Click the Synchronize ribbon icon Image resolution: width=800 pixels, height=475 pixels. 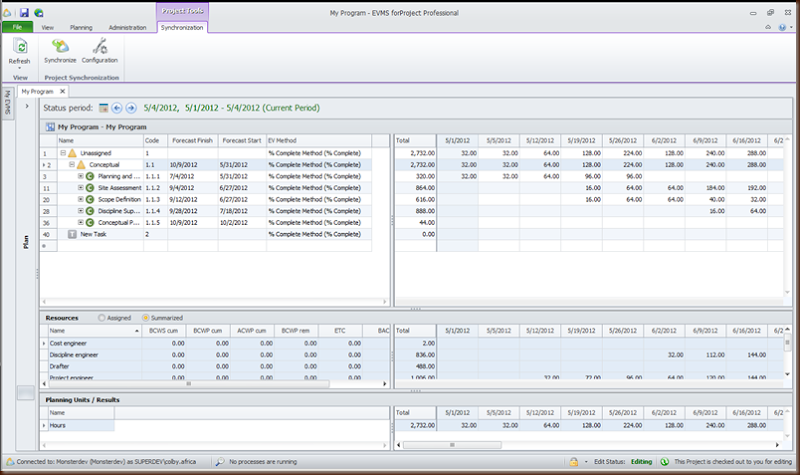(59, 47)
